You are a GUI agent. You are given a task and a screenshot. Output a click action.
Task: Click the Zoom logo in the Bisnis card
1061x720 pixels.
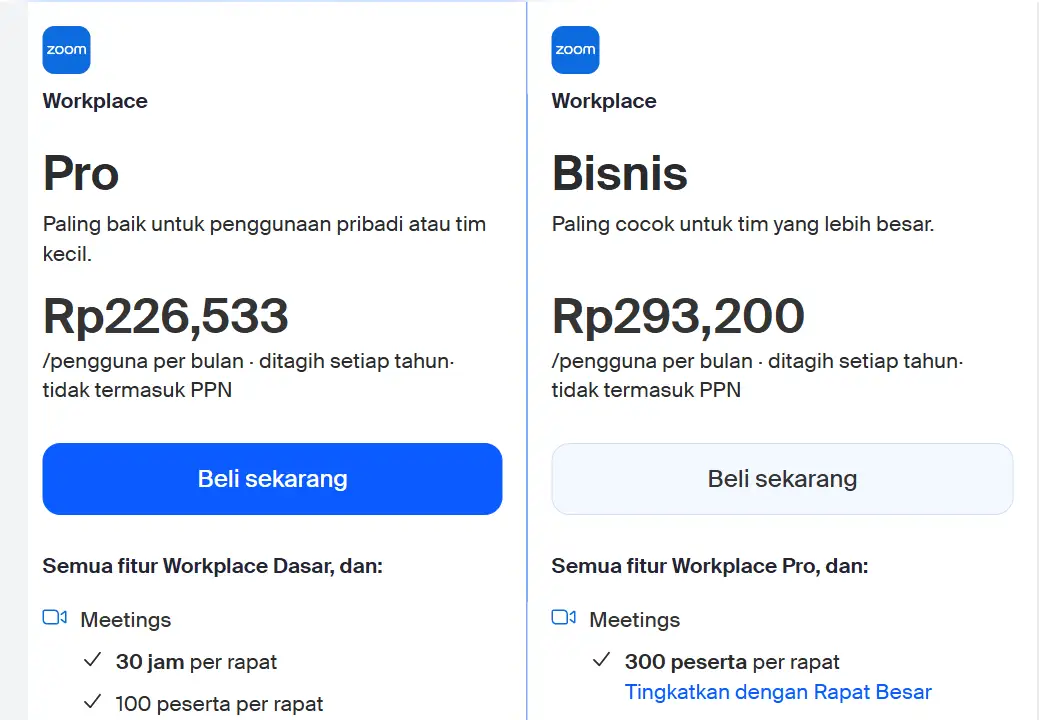pyautogui.click(x=575, y=50)
